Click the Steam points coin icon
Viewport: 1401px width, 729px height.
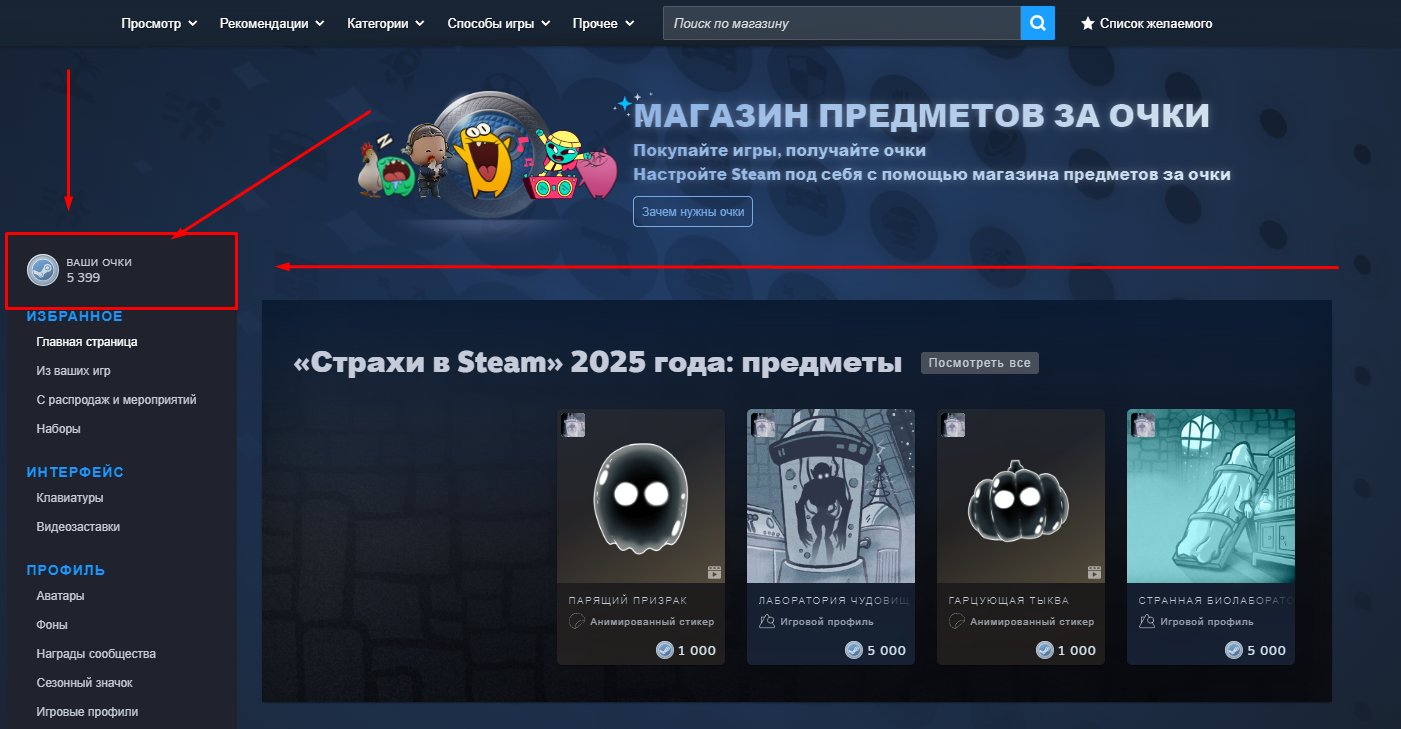(x=42, y=270)
